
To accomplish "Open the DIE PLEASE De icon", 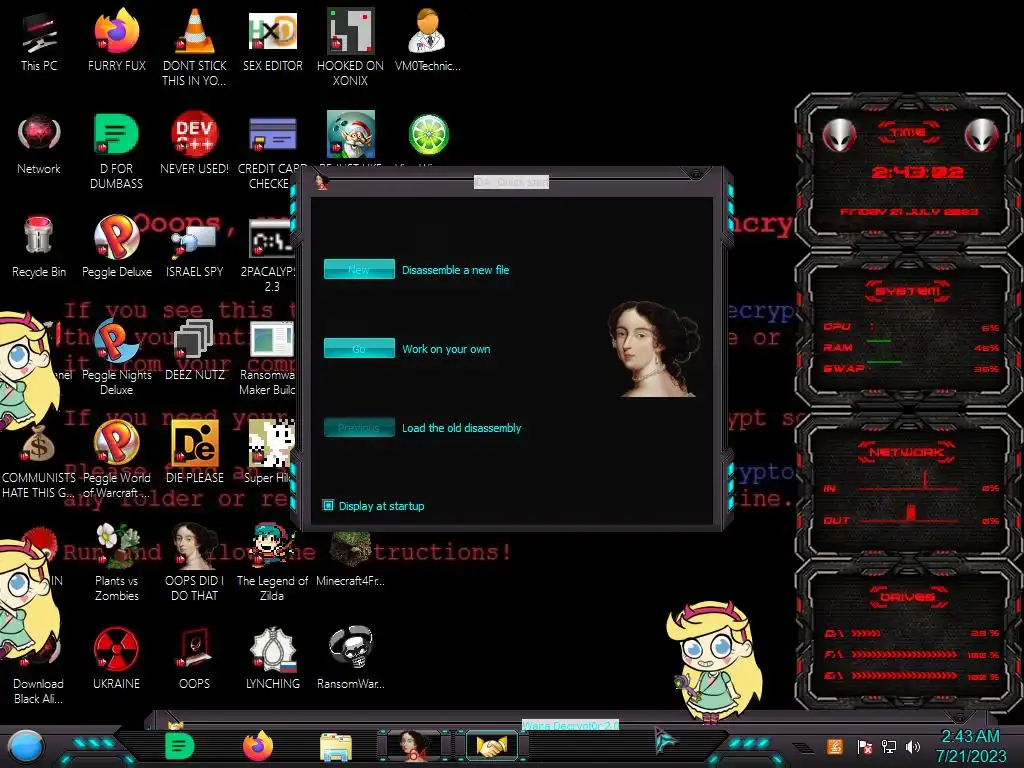I will click(194, 452).
